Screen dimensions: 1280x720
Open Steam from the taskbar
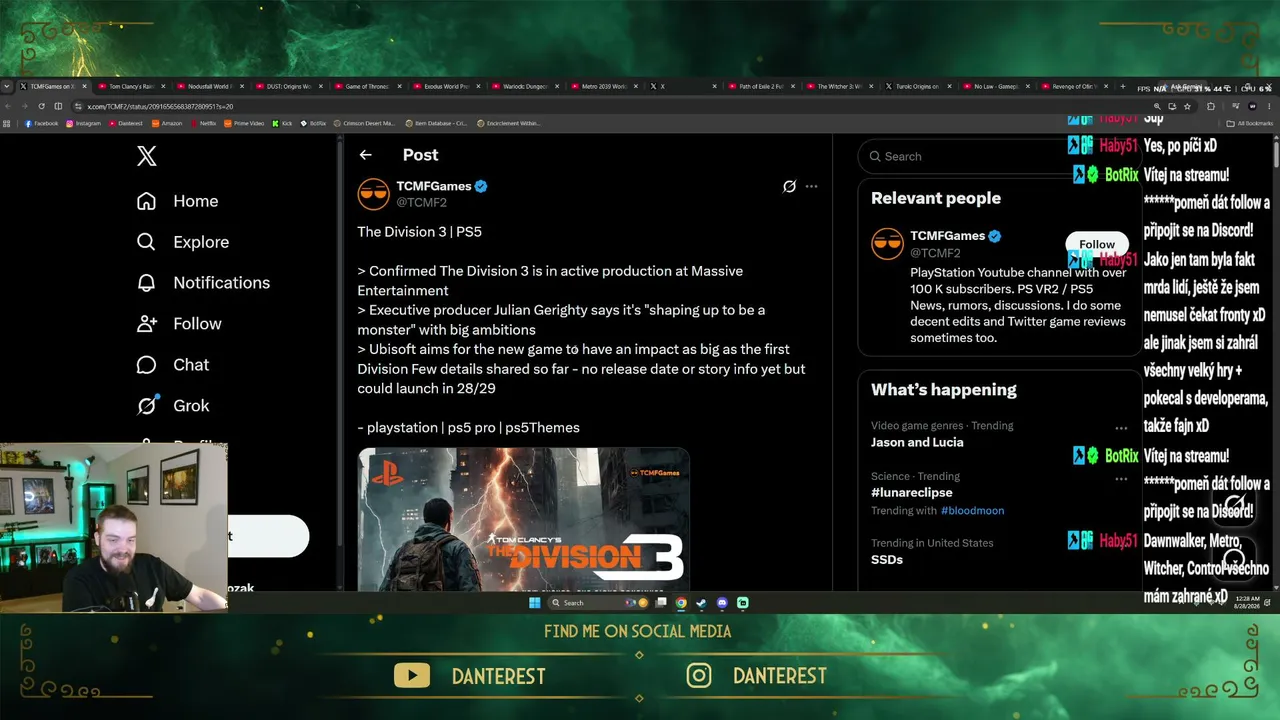pyautogui.click(x=701, y=603)
